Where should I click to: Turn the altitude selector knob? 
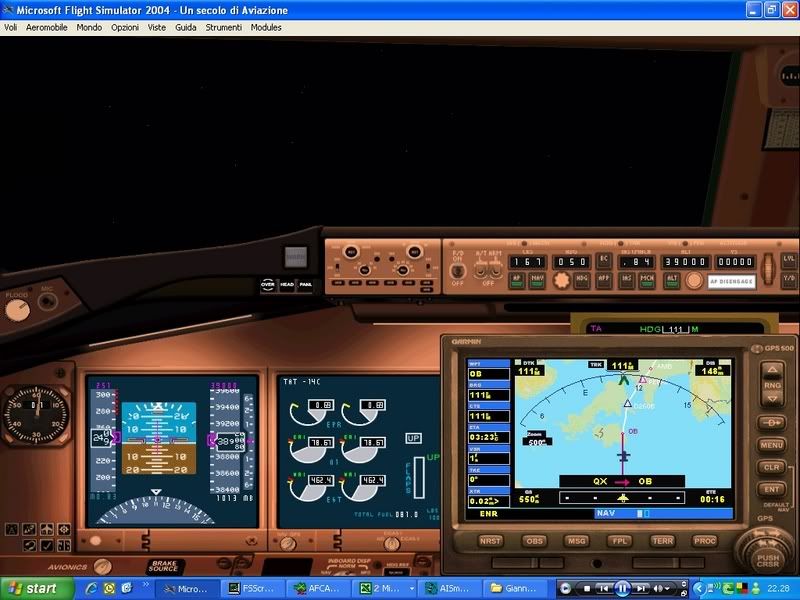click(693, 280)
